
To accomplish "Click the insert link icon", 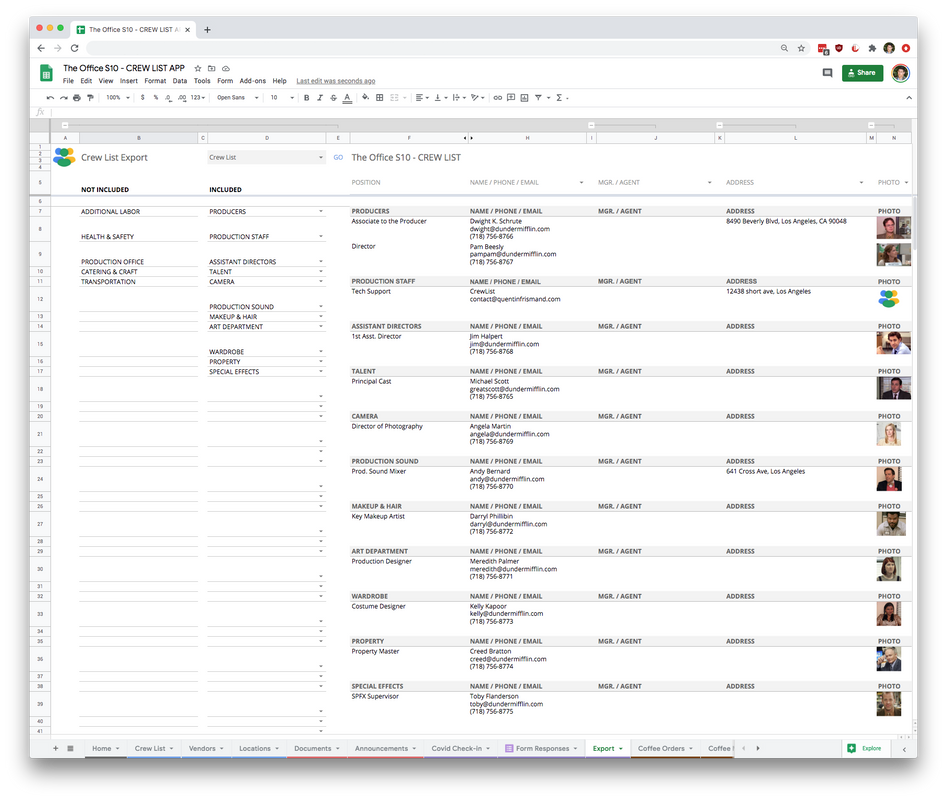I will 498,98.
